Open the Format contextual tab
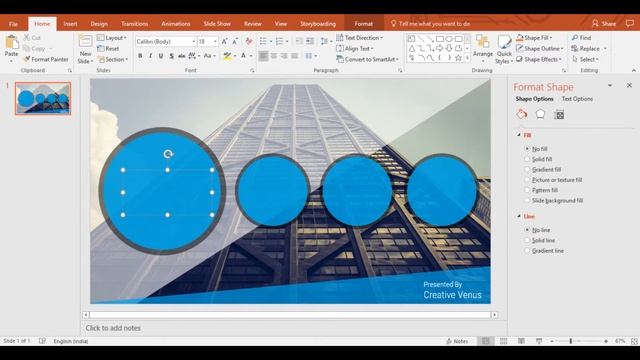 point(363,24)
